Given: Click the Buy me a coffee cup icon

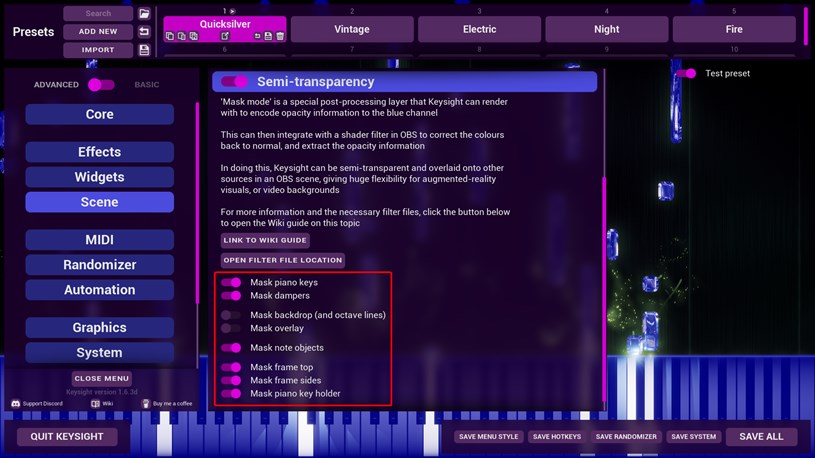Looking at the screenshot, I should coord(146,403).
